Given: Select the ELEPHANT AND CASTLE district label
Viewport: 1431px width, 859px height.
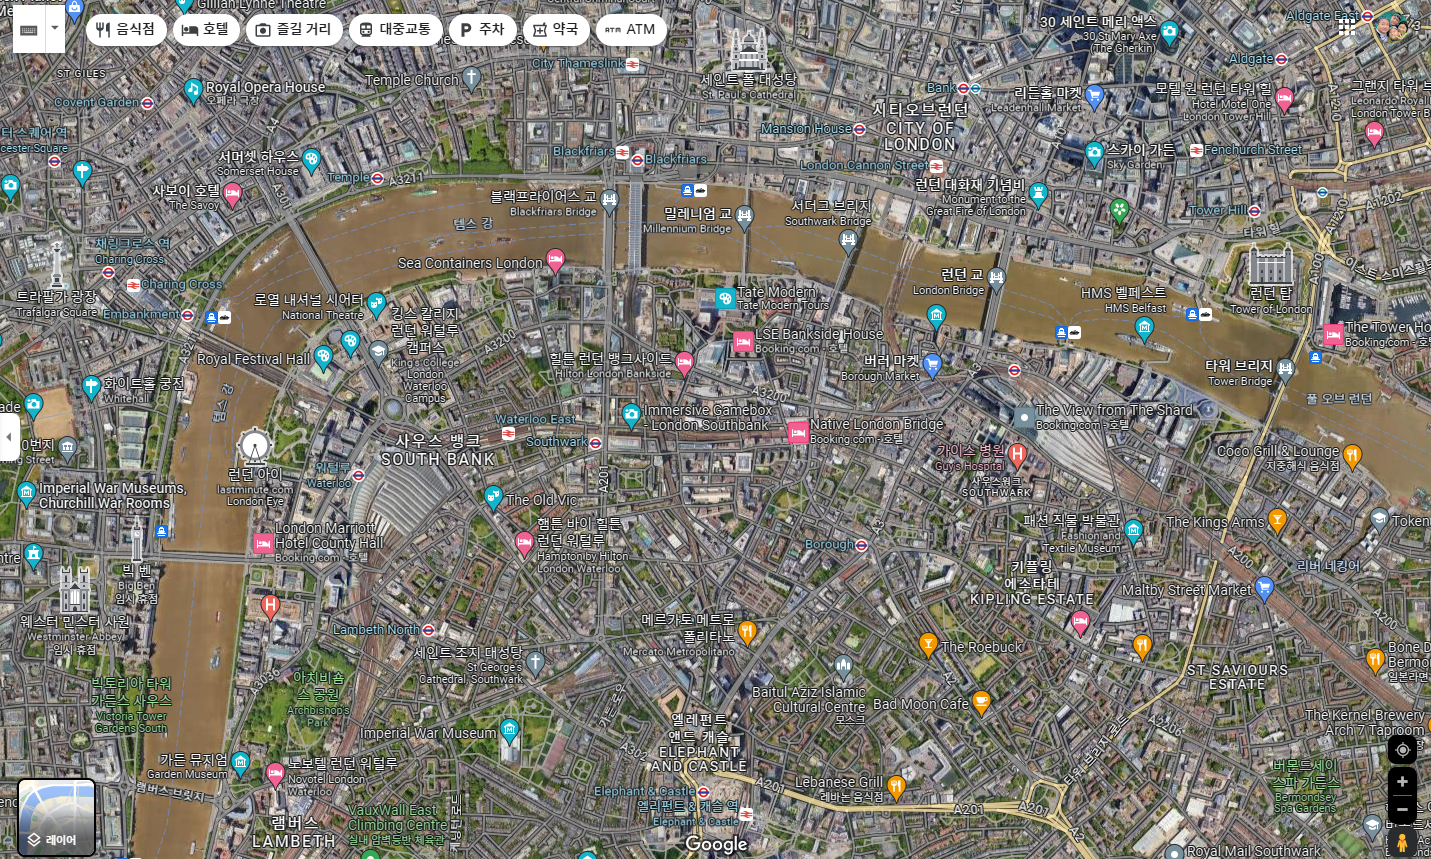Looking at the screenshot, I should tap(699, 743).
